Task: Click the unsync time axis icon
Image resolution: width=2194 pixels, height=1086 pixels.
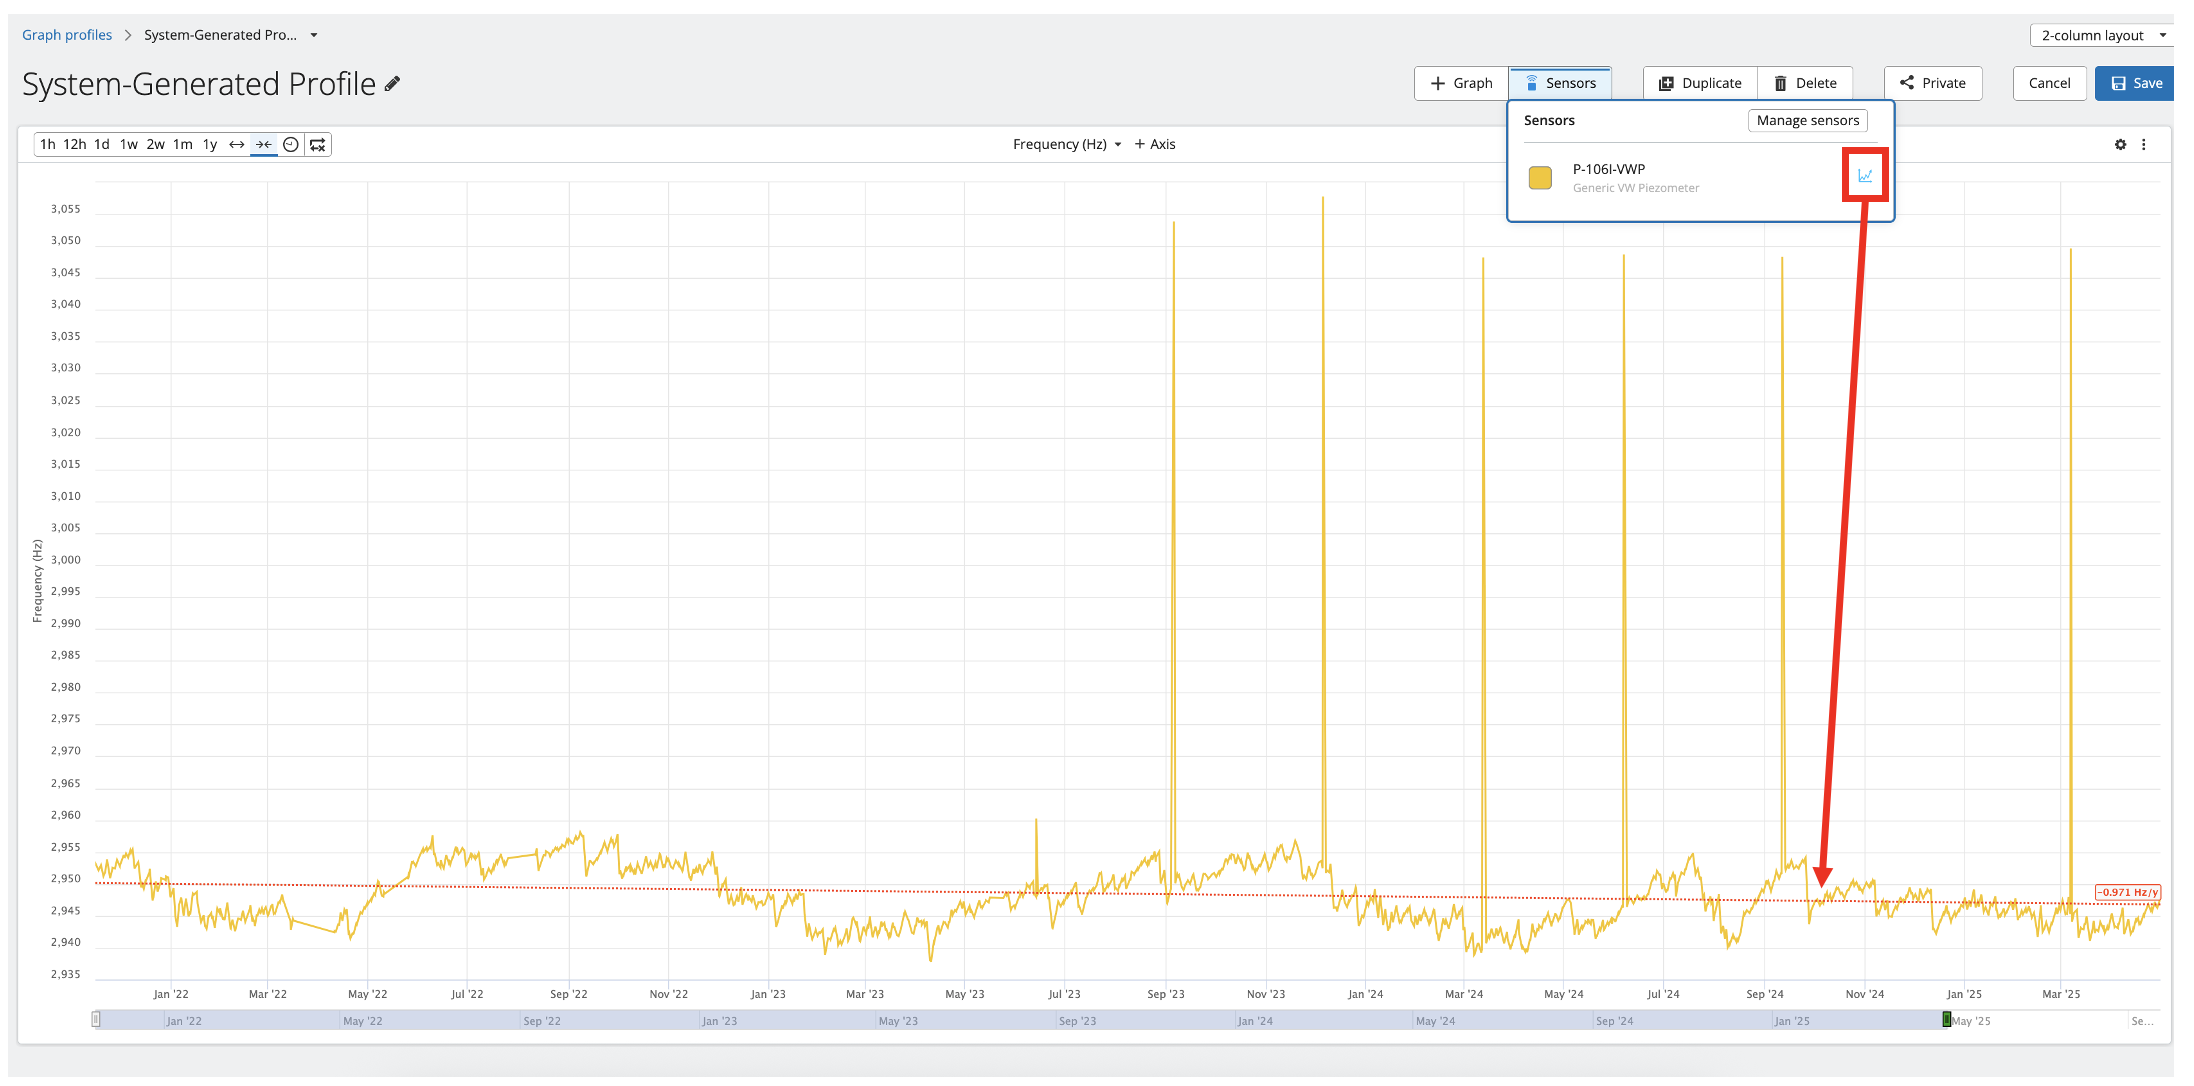Action: coord(318,145)
